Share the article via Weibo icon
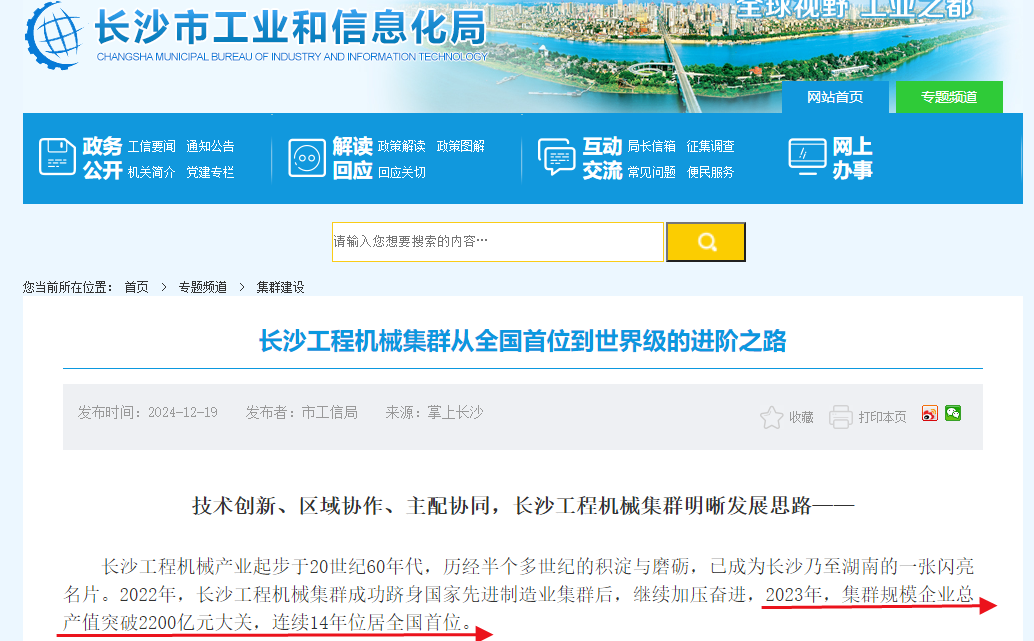The width and height of the screenshot is (1034, 641). pyautogui.click(x=930, y=413)
